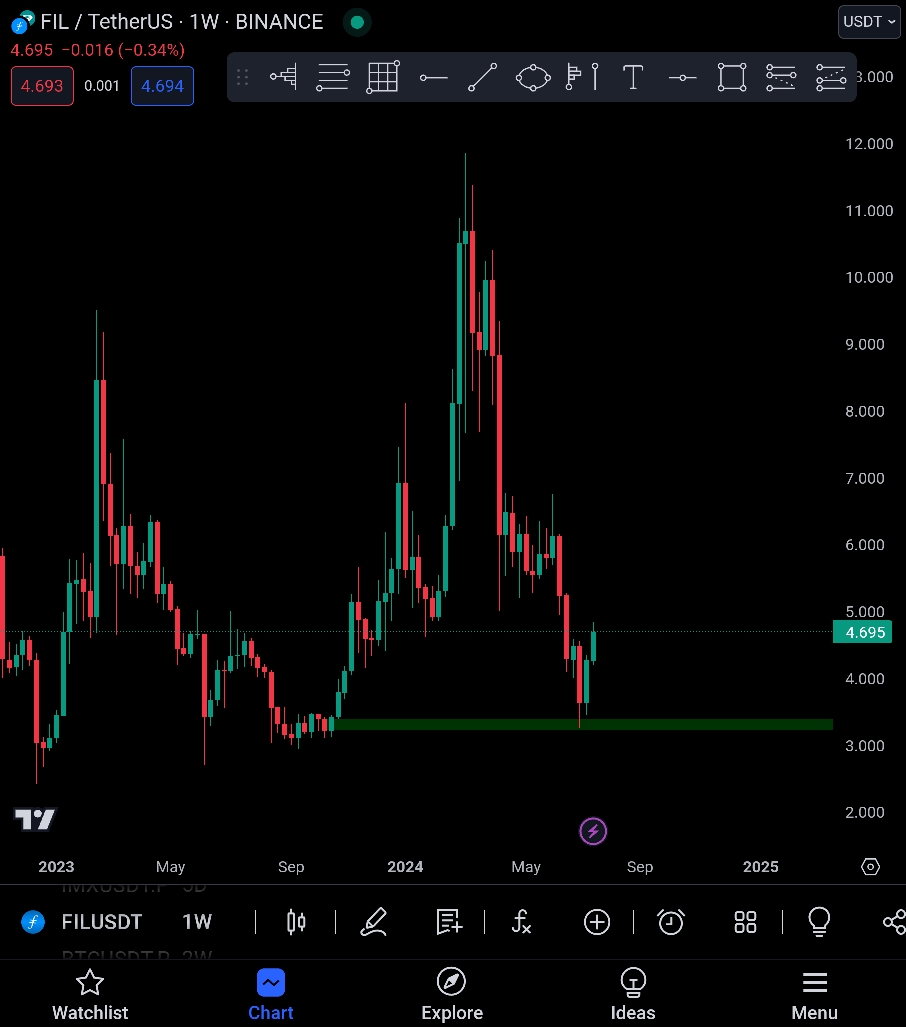The image size is (906, 1027).
Task: Select the horizontal line tool
Action: [x=682, y=78]
